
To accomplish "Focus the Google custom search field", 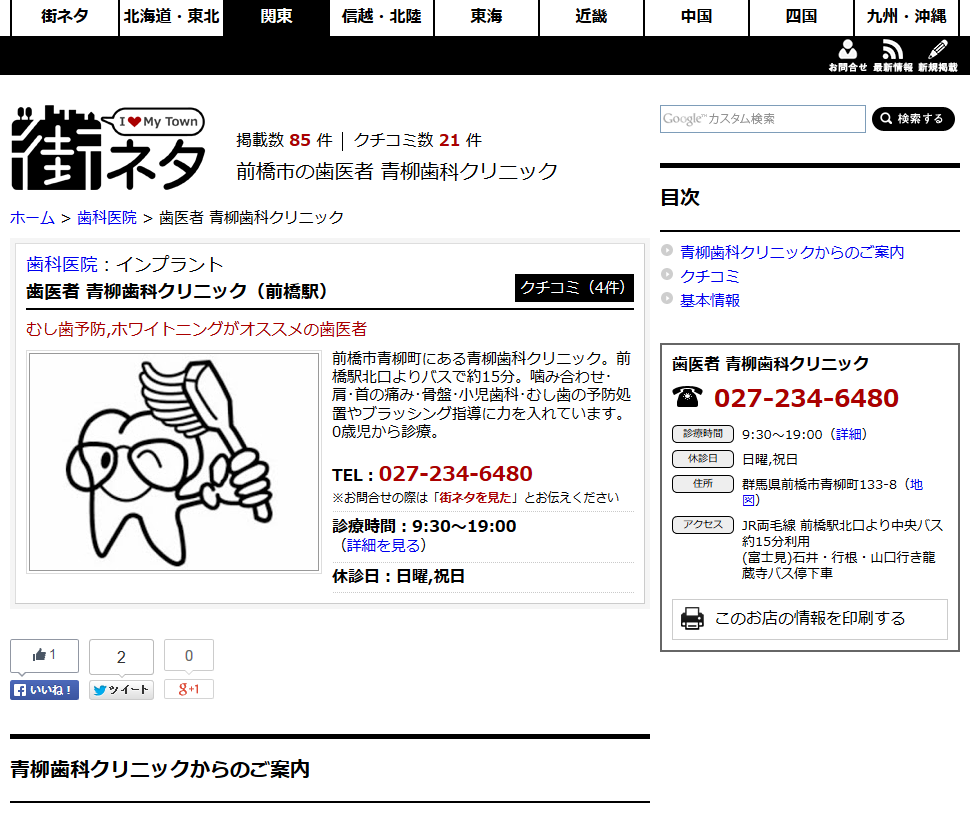I will pos(762,119).
